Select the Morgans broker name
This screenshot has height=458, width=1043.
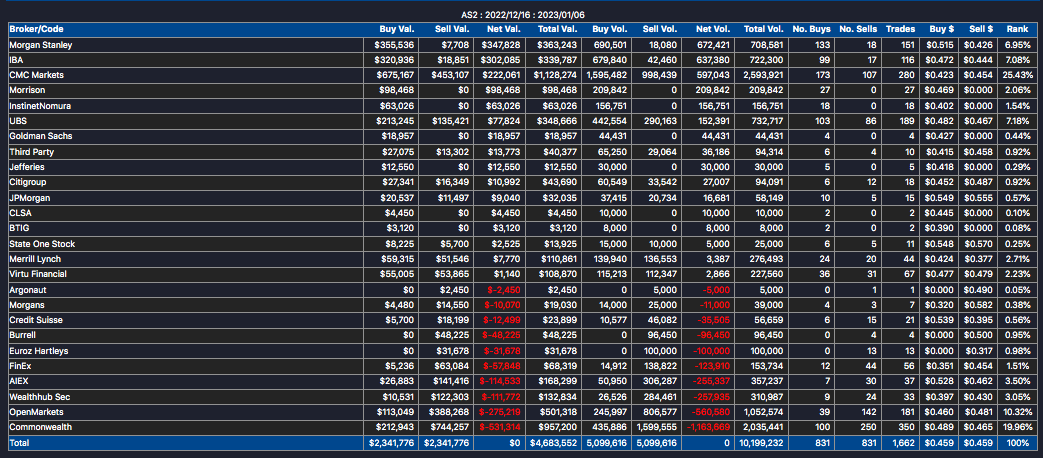point(26,304)
